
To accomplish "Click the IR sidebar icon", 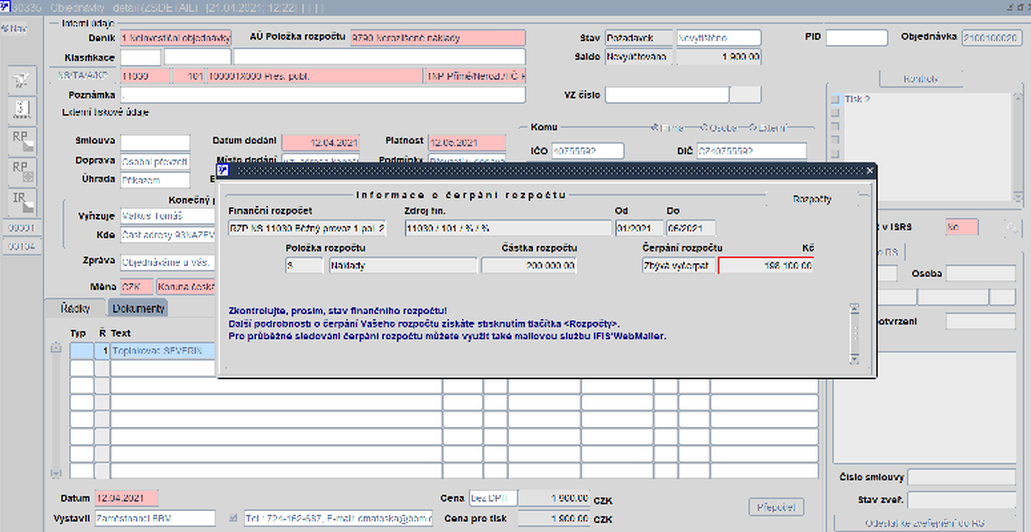I will tap(22, 202).
